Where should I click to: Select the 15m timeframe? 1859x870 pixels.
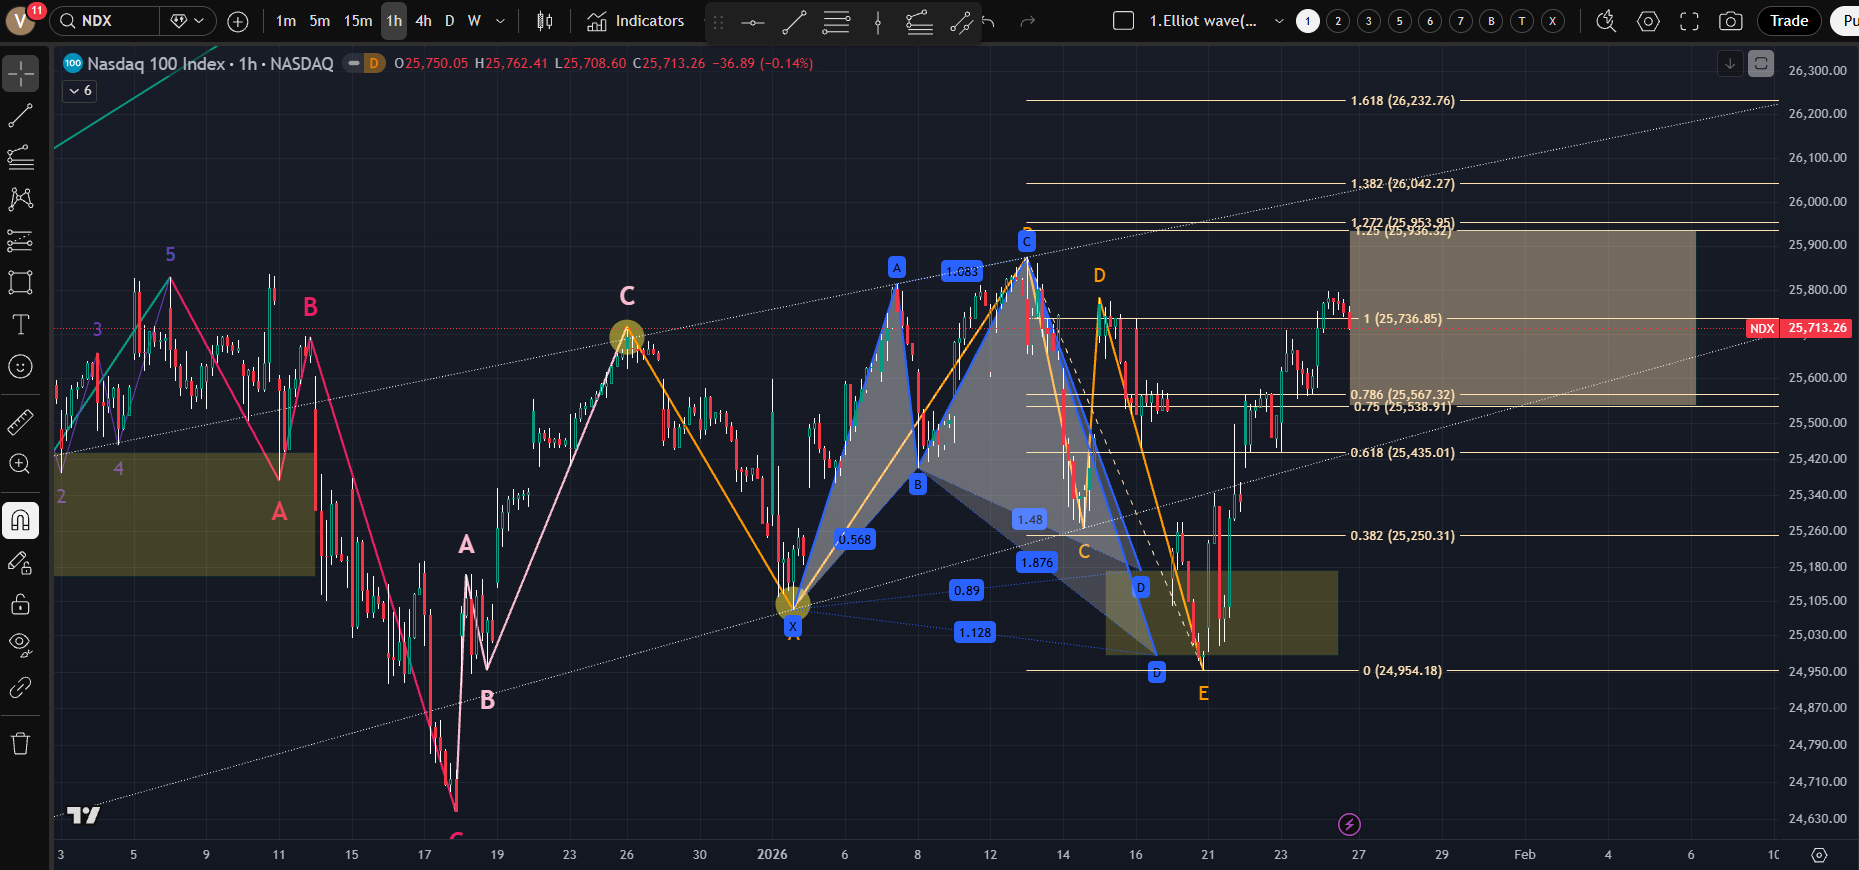point(357,21)
